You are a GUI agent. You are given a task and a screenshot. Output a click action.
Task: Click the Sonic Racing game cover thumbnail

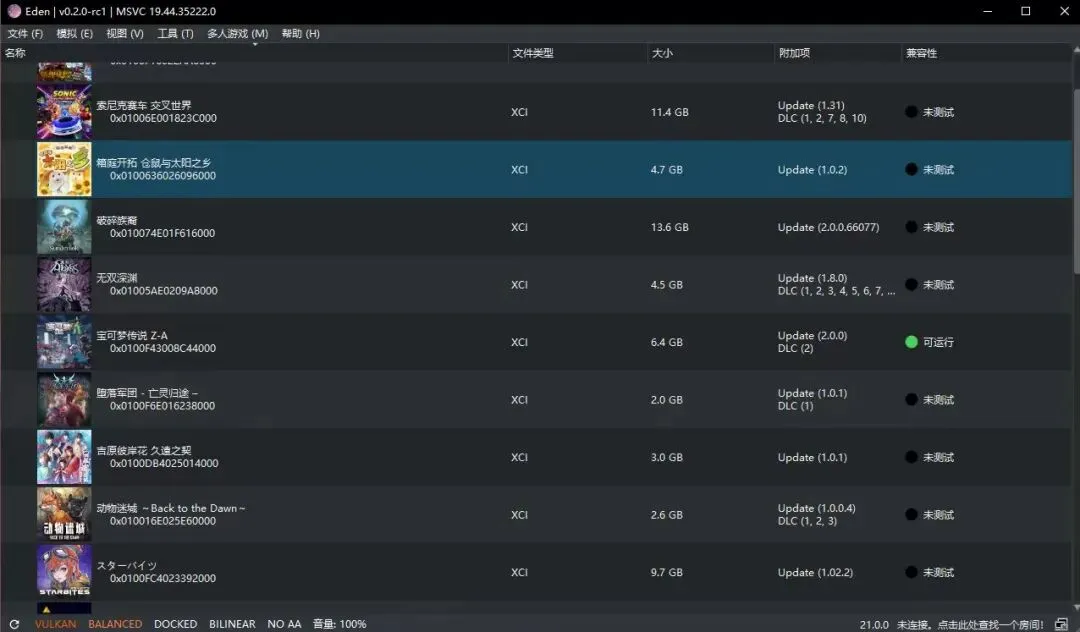point(64,112)
